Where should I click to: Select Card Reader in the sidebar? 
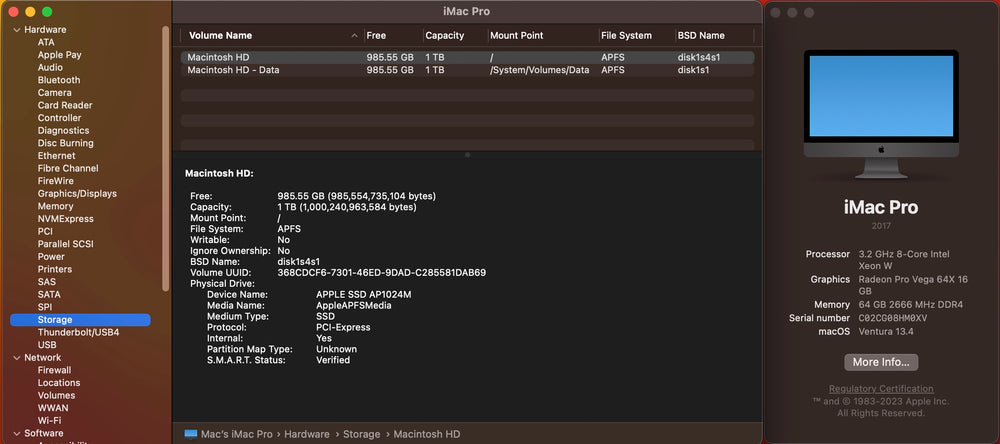[64, 105]
